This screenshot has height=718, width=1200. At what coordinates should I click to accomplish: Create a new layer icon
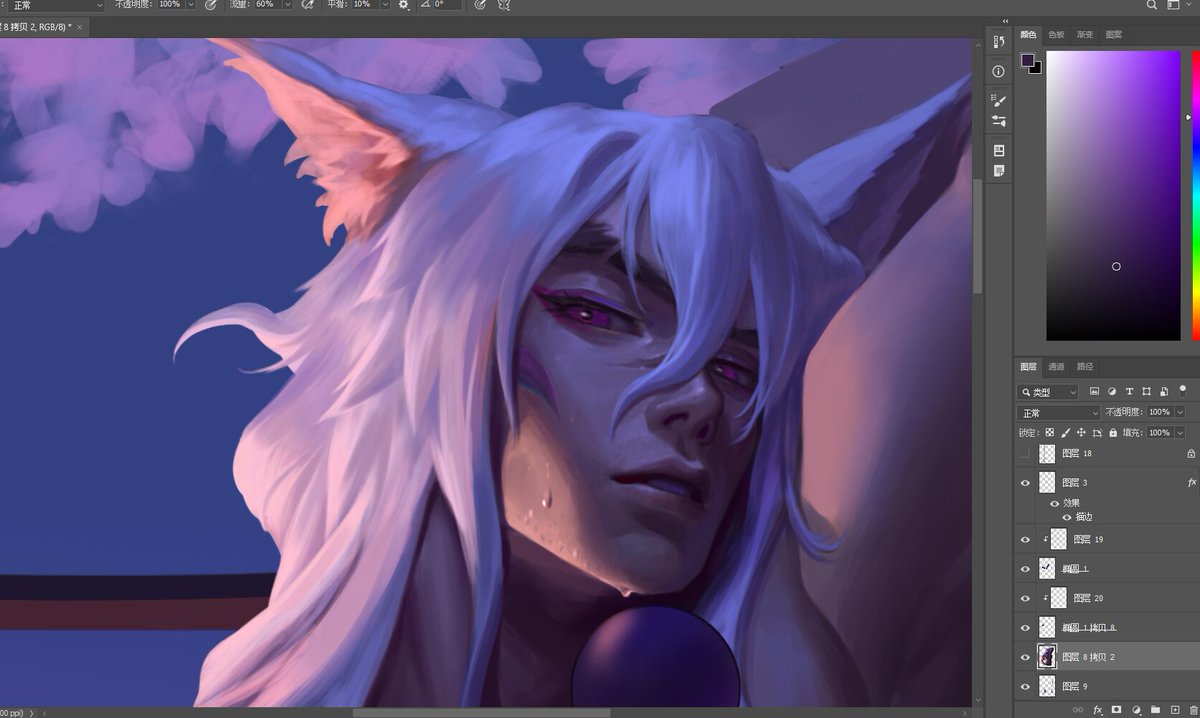(x=1175, y=709)
